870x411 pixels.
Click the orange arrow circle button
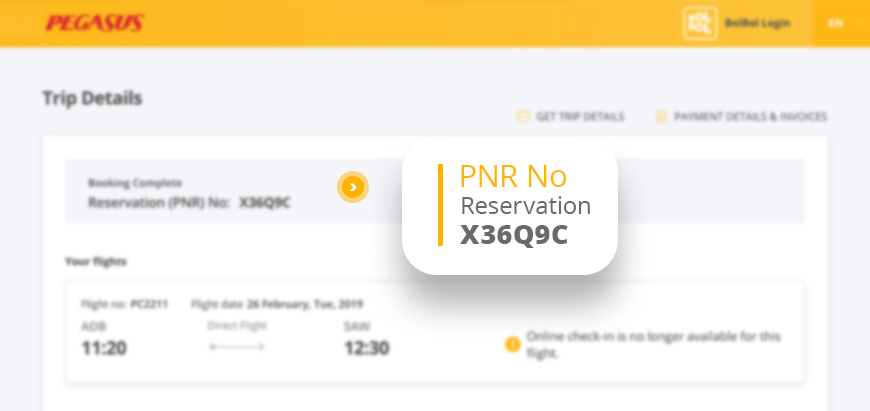pyautogui.click(x=353, y=187)
